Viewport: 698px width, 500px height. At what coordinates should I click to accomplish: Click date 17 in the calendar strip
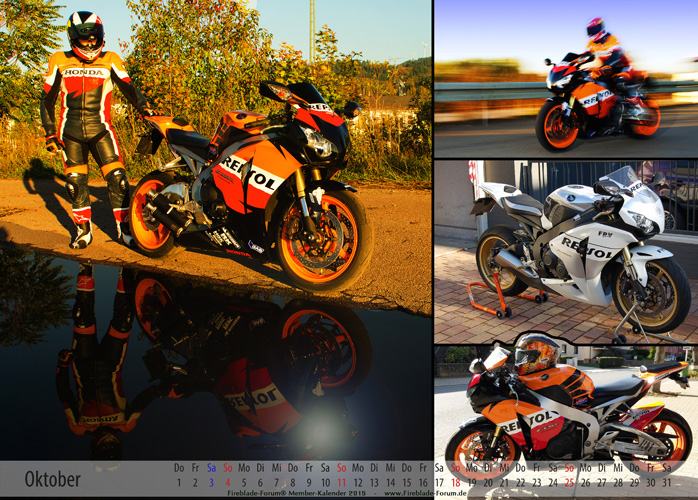click(x=439, y=483)
